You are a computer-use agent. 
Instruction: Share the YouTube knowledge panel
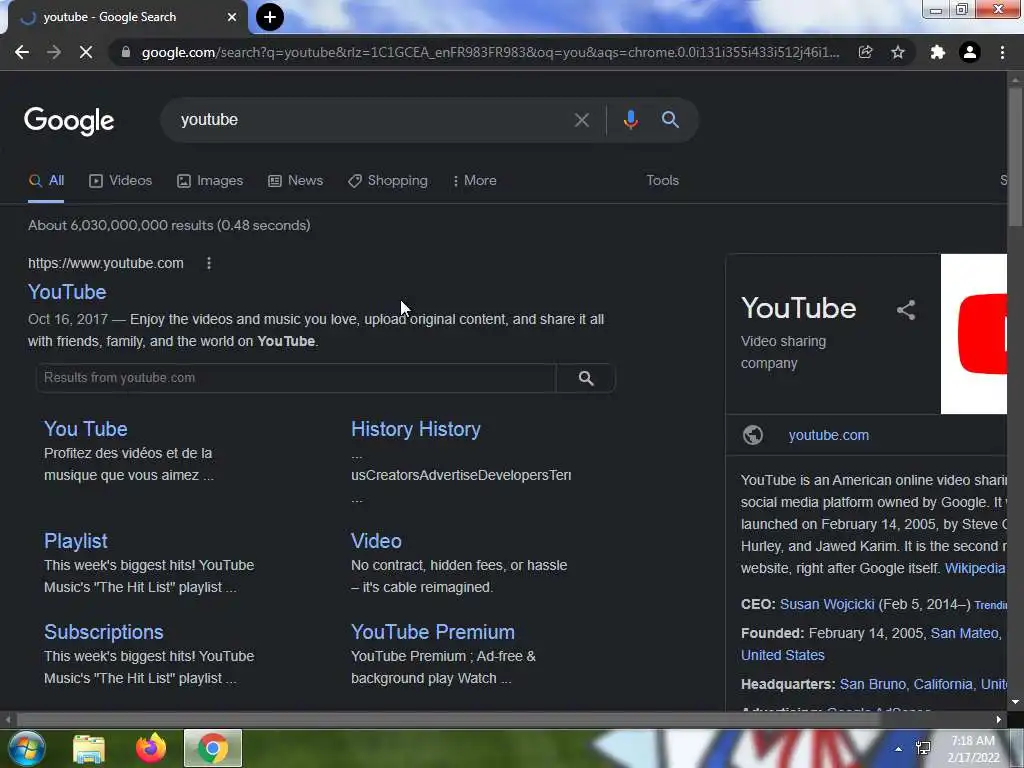point(906,310)
